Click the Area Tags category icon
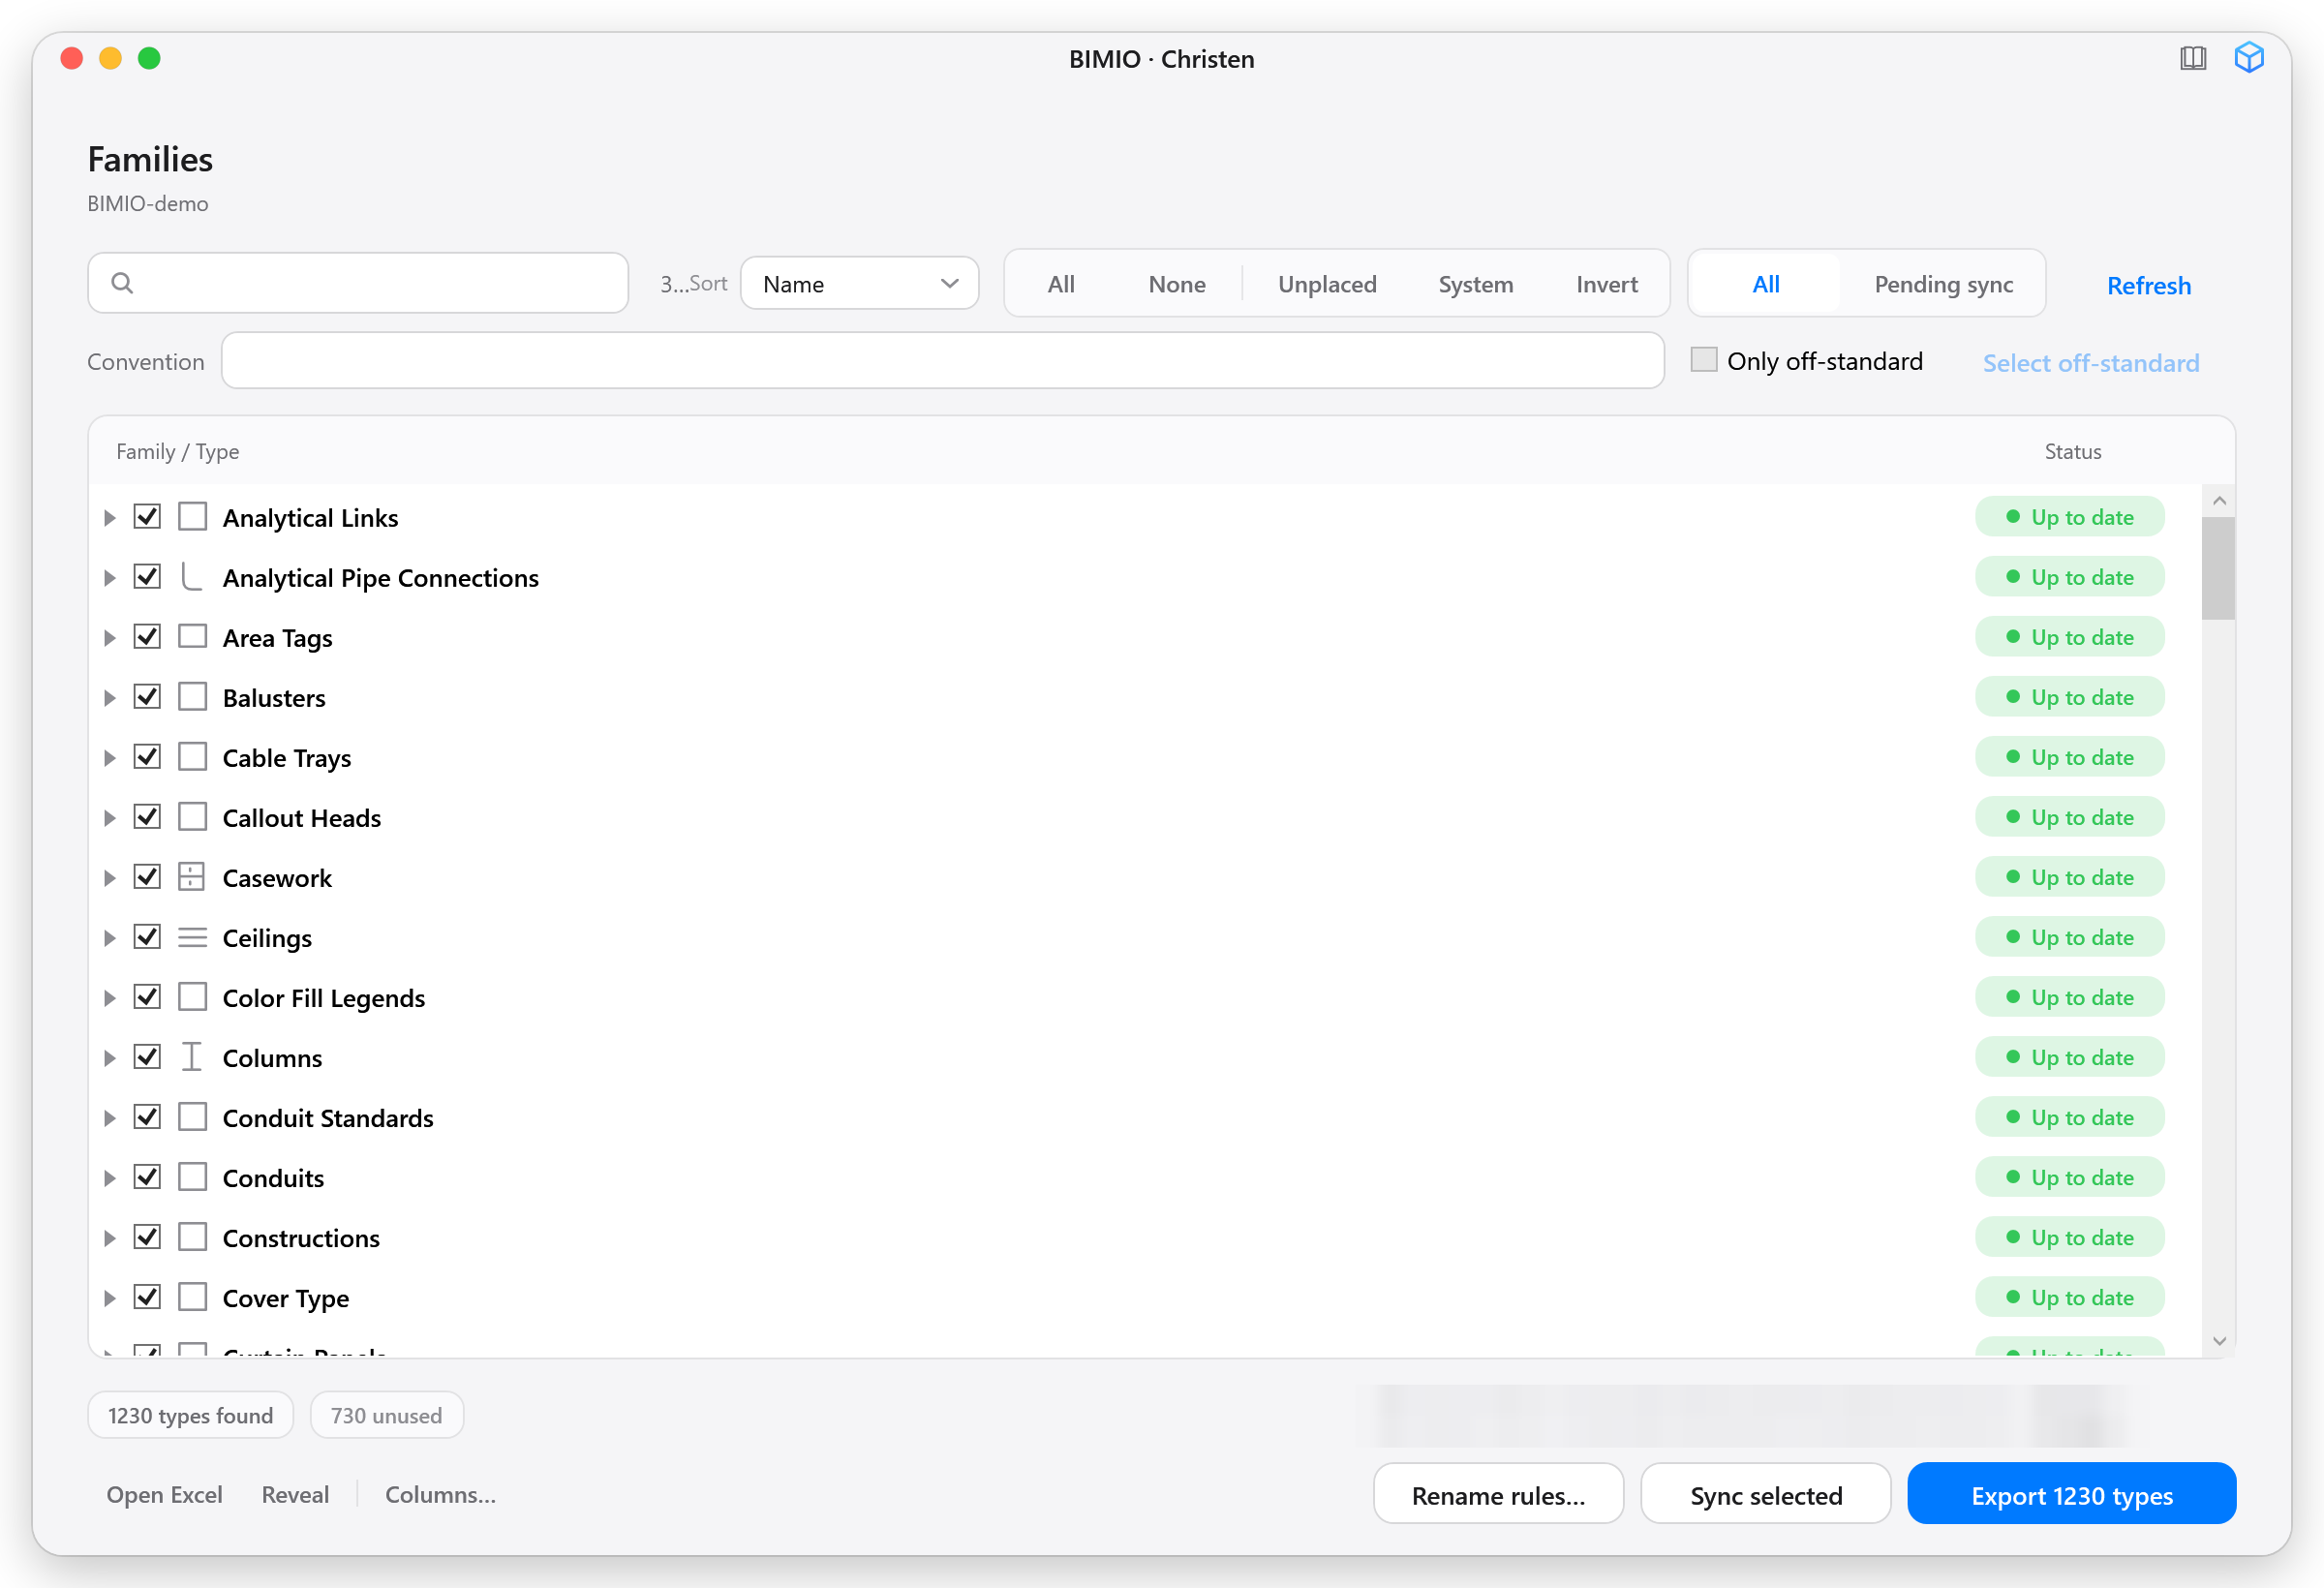Image resolution: width=2324 pixels, height=1588 pixels. point(192,637)
